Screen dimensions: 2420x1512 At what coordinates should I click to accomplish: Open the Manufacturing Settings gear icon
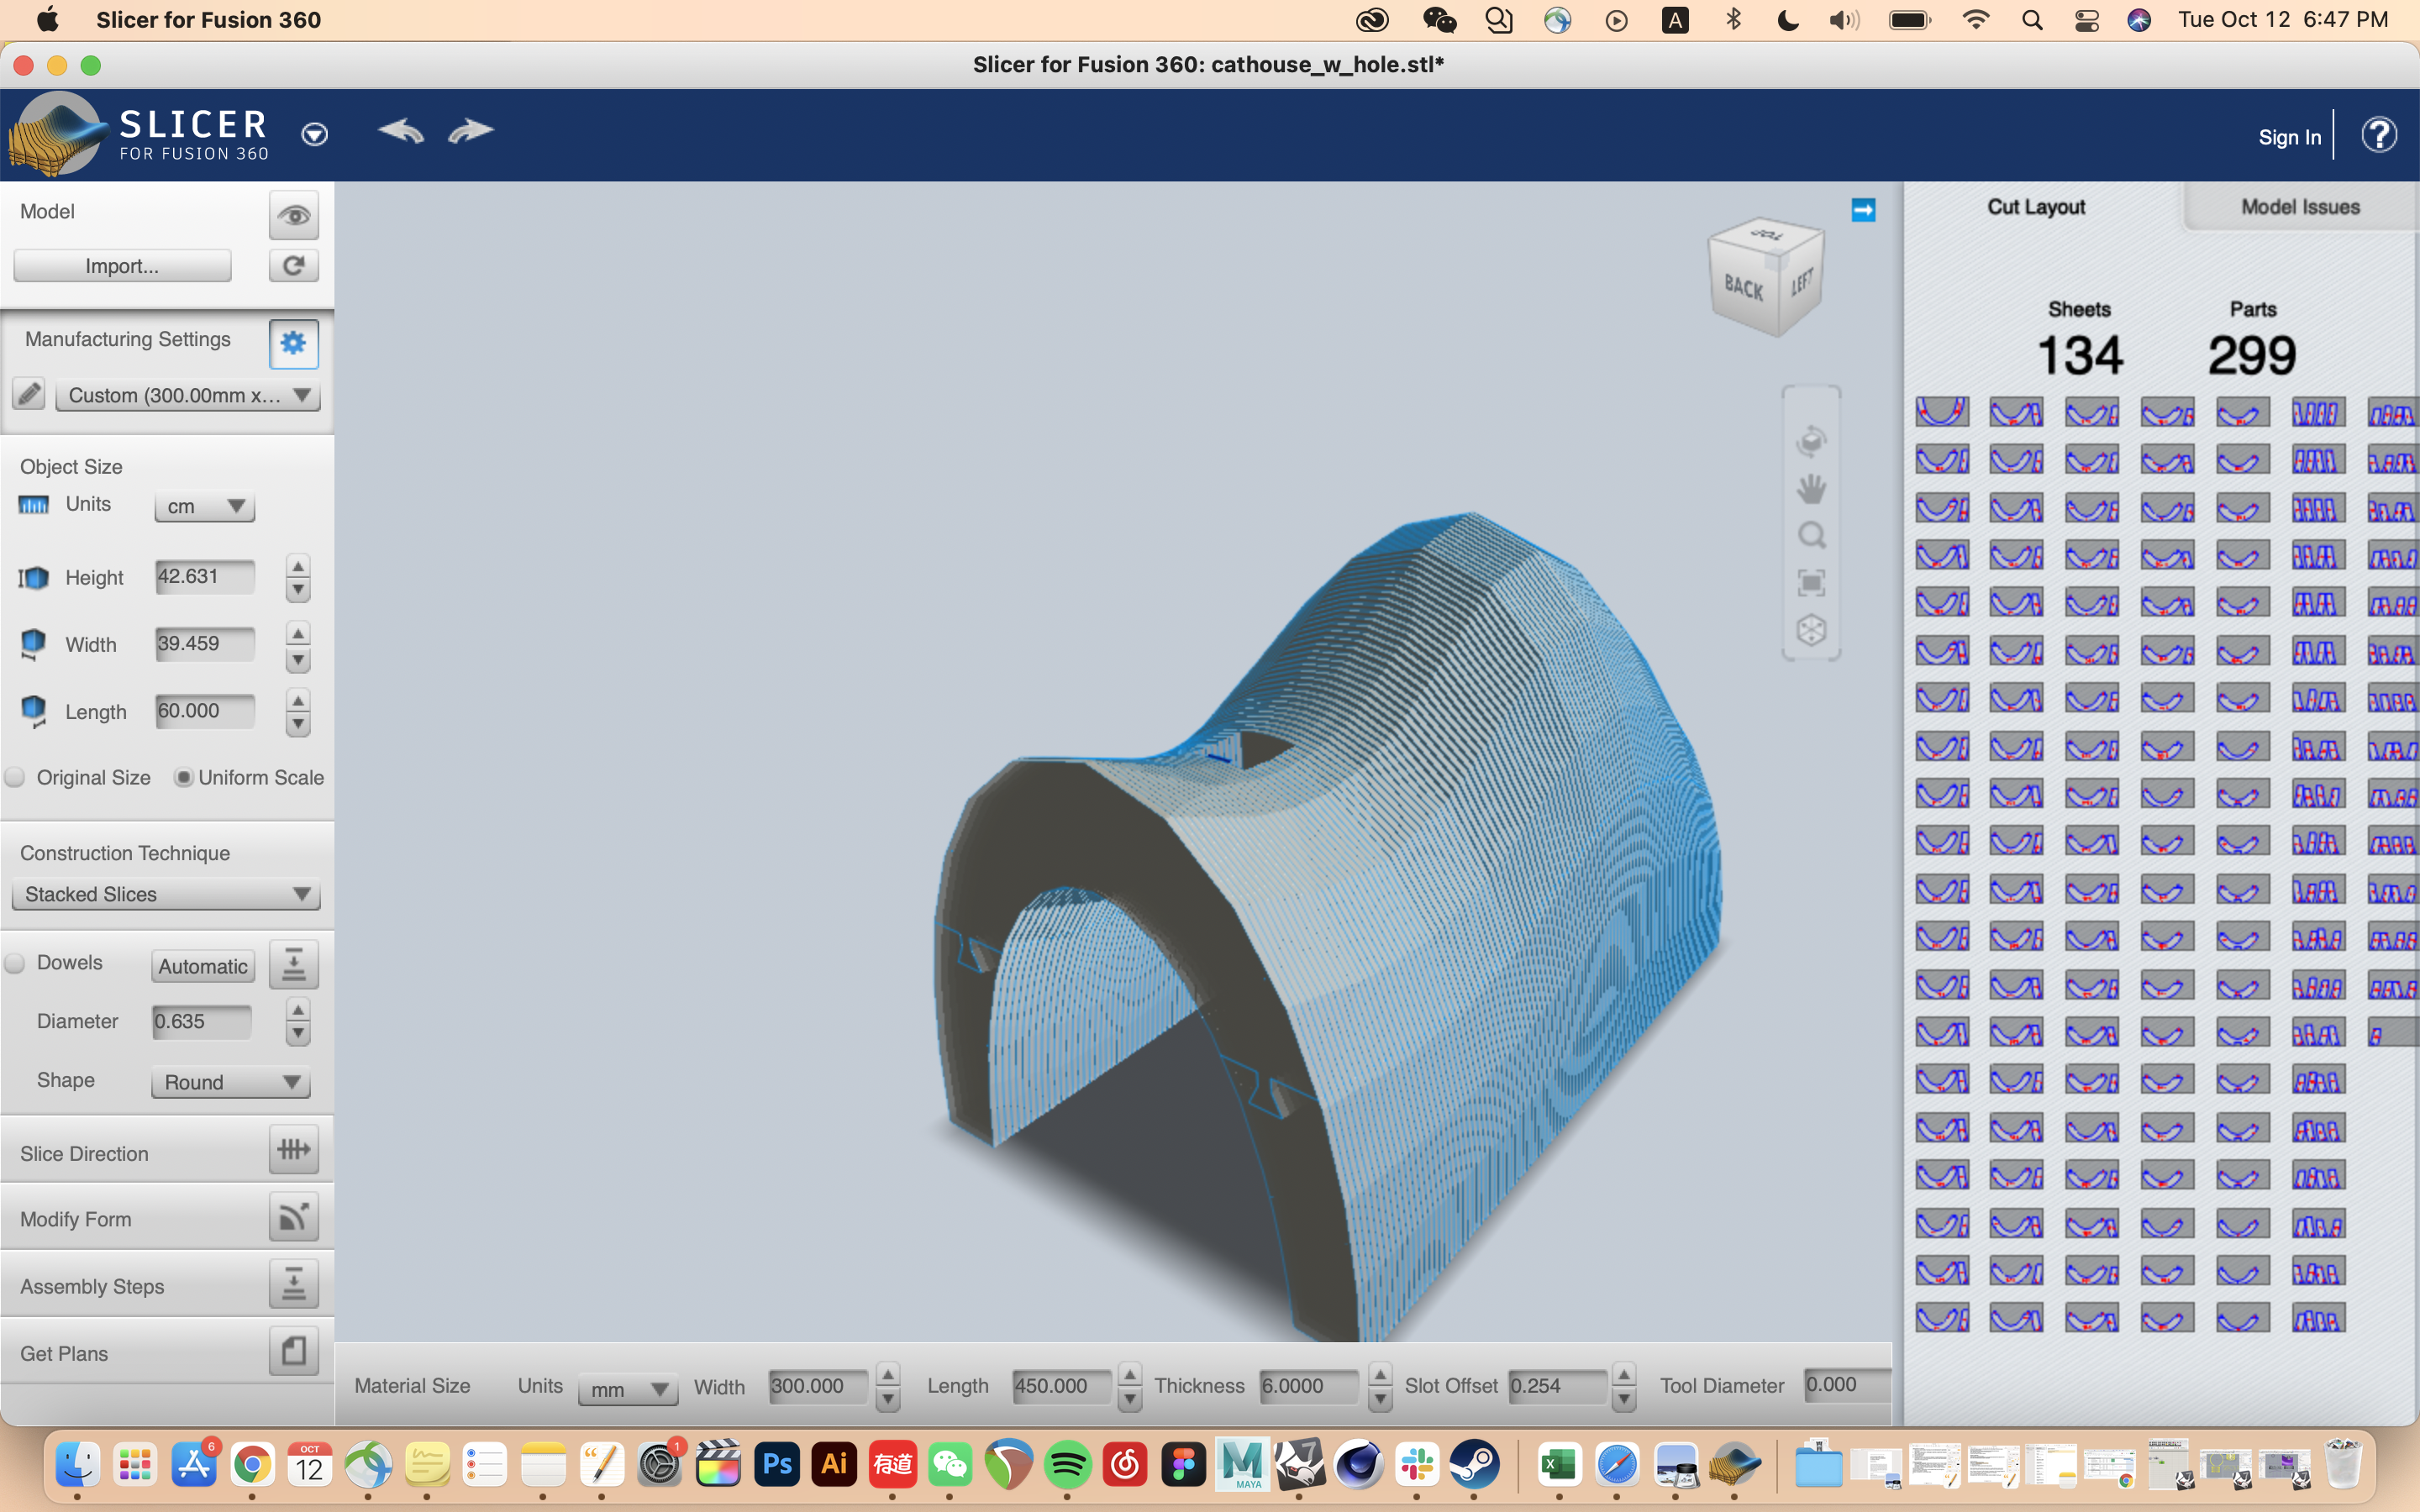tap(293, 343)
